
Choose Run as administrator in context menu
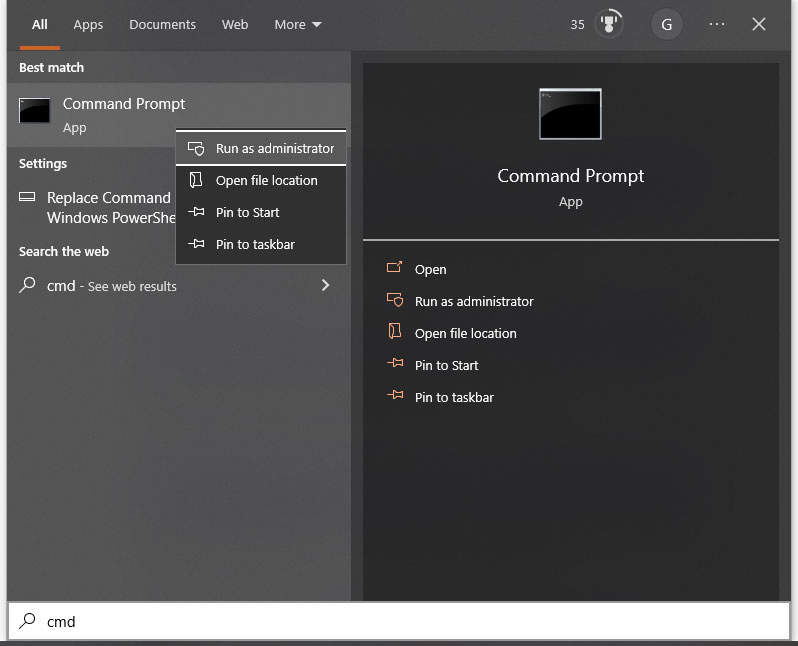(261, 148)
